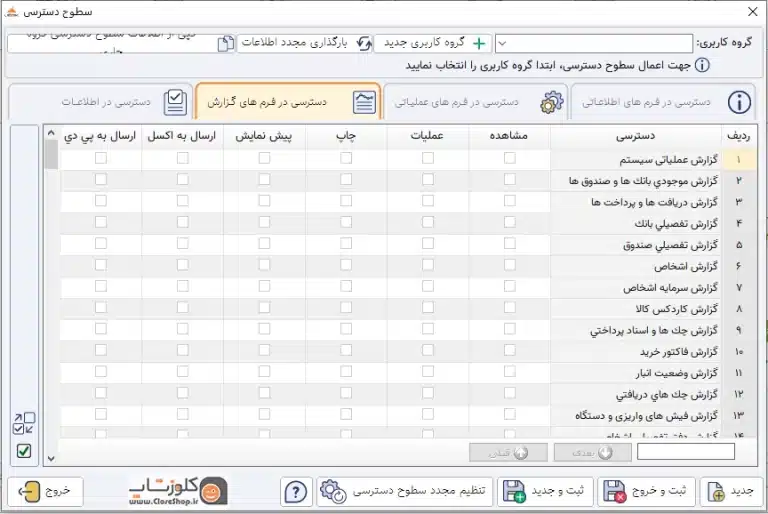The height and width of the screenshot is (514, 768).
Task: Click the گروه کاربری combo box field
Action: click(594, 44)
